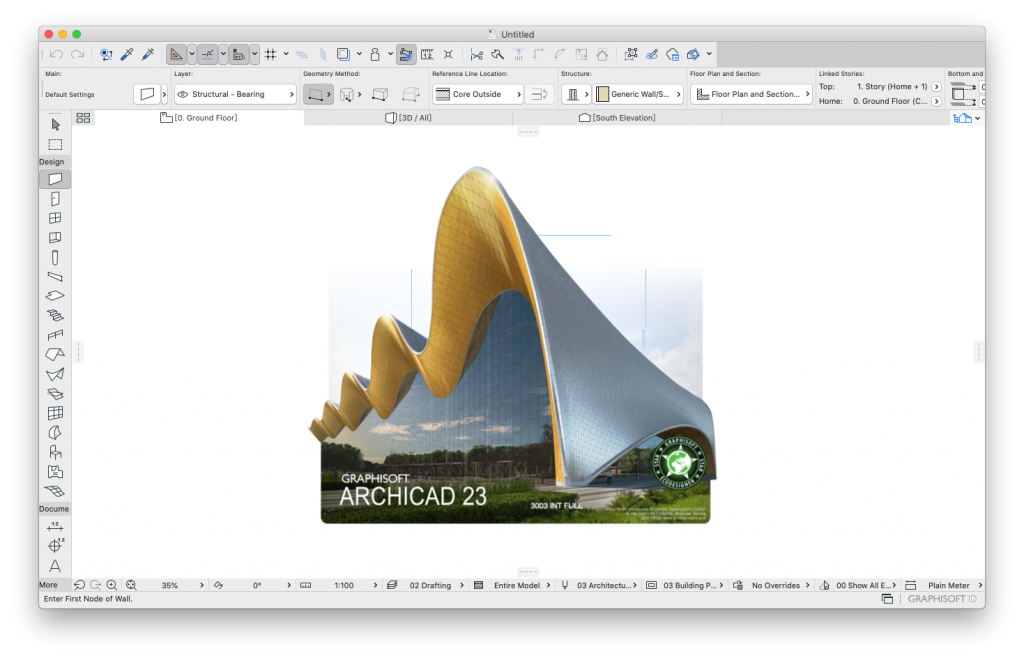This screenshot has height=660, width=1024.
Task: Choose the Trapezoid wall geometry method
Action: click(380, 95)
